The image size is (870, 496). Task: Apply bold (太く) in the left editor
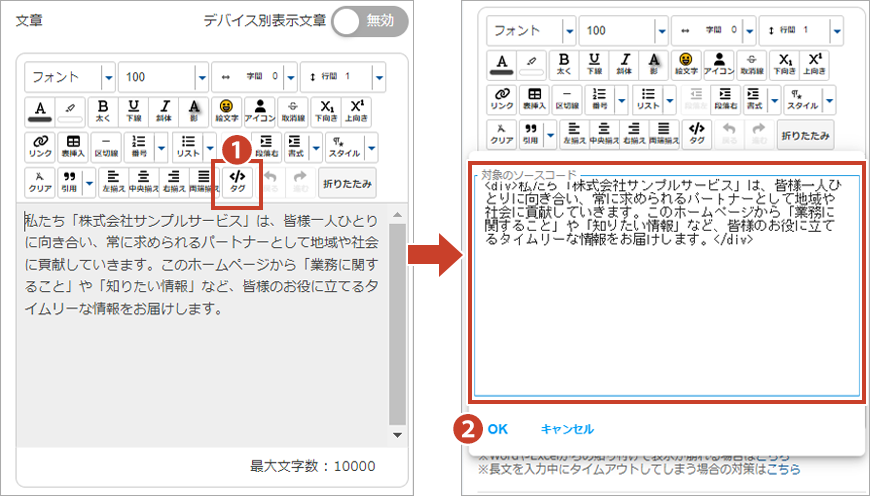pos(101,110)
